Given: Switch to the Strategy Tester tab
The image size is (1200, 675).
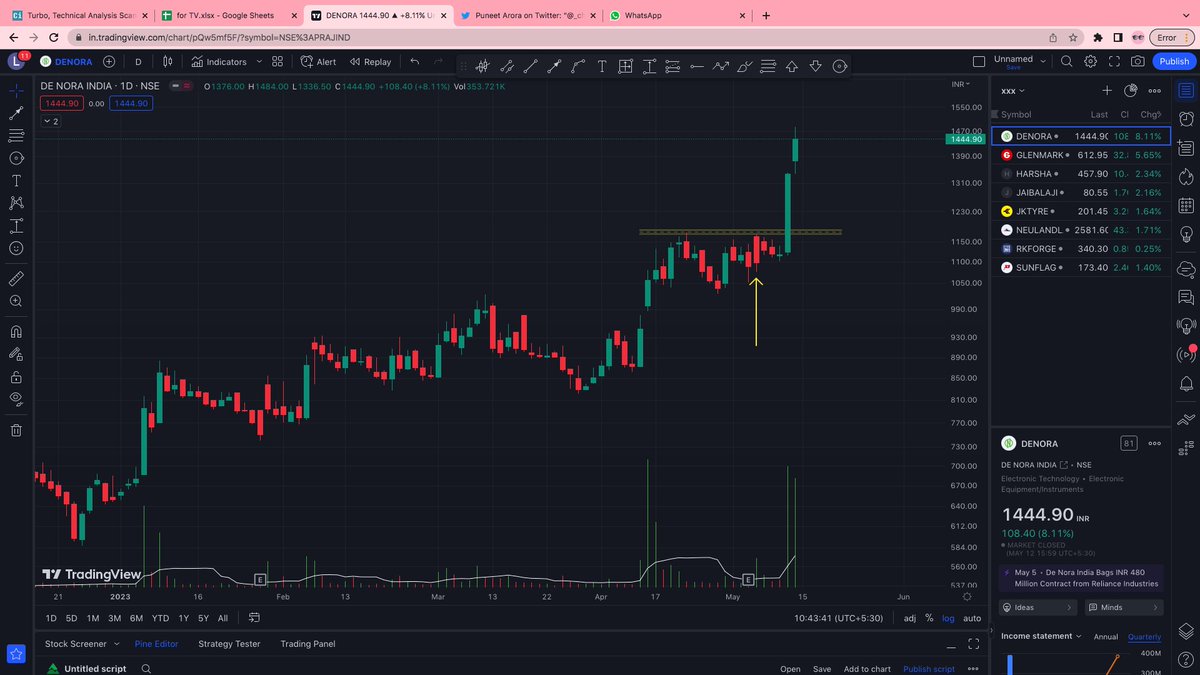Looking at the screenshot, I should coord(227,643).
